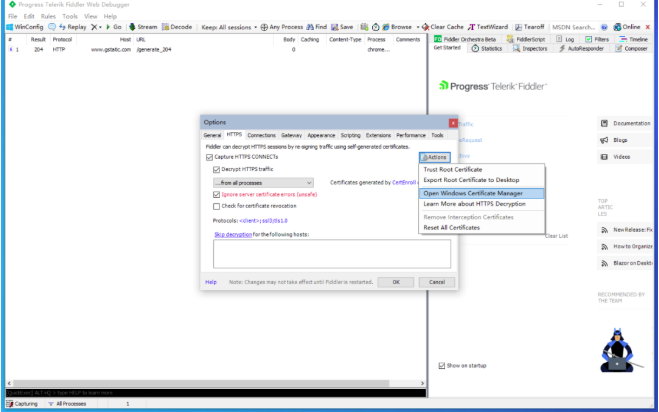Enable Check for certificate revocation
Viewport: 659px width, 412px height.
pos(216,206)
